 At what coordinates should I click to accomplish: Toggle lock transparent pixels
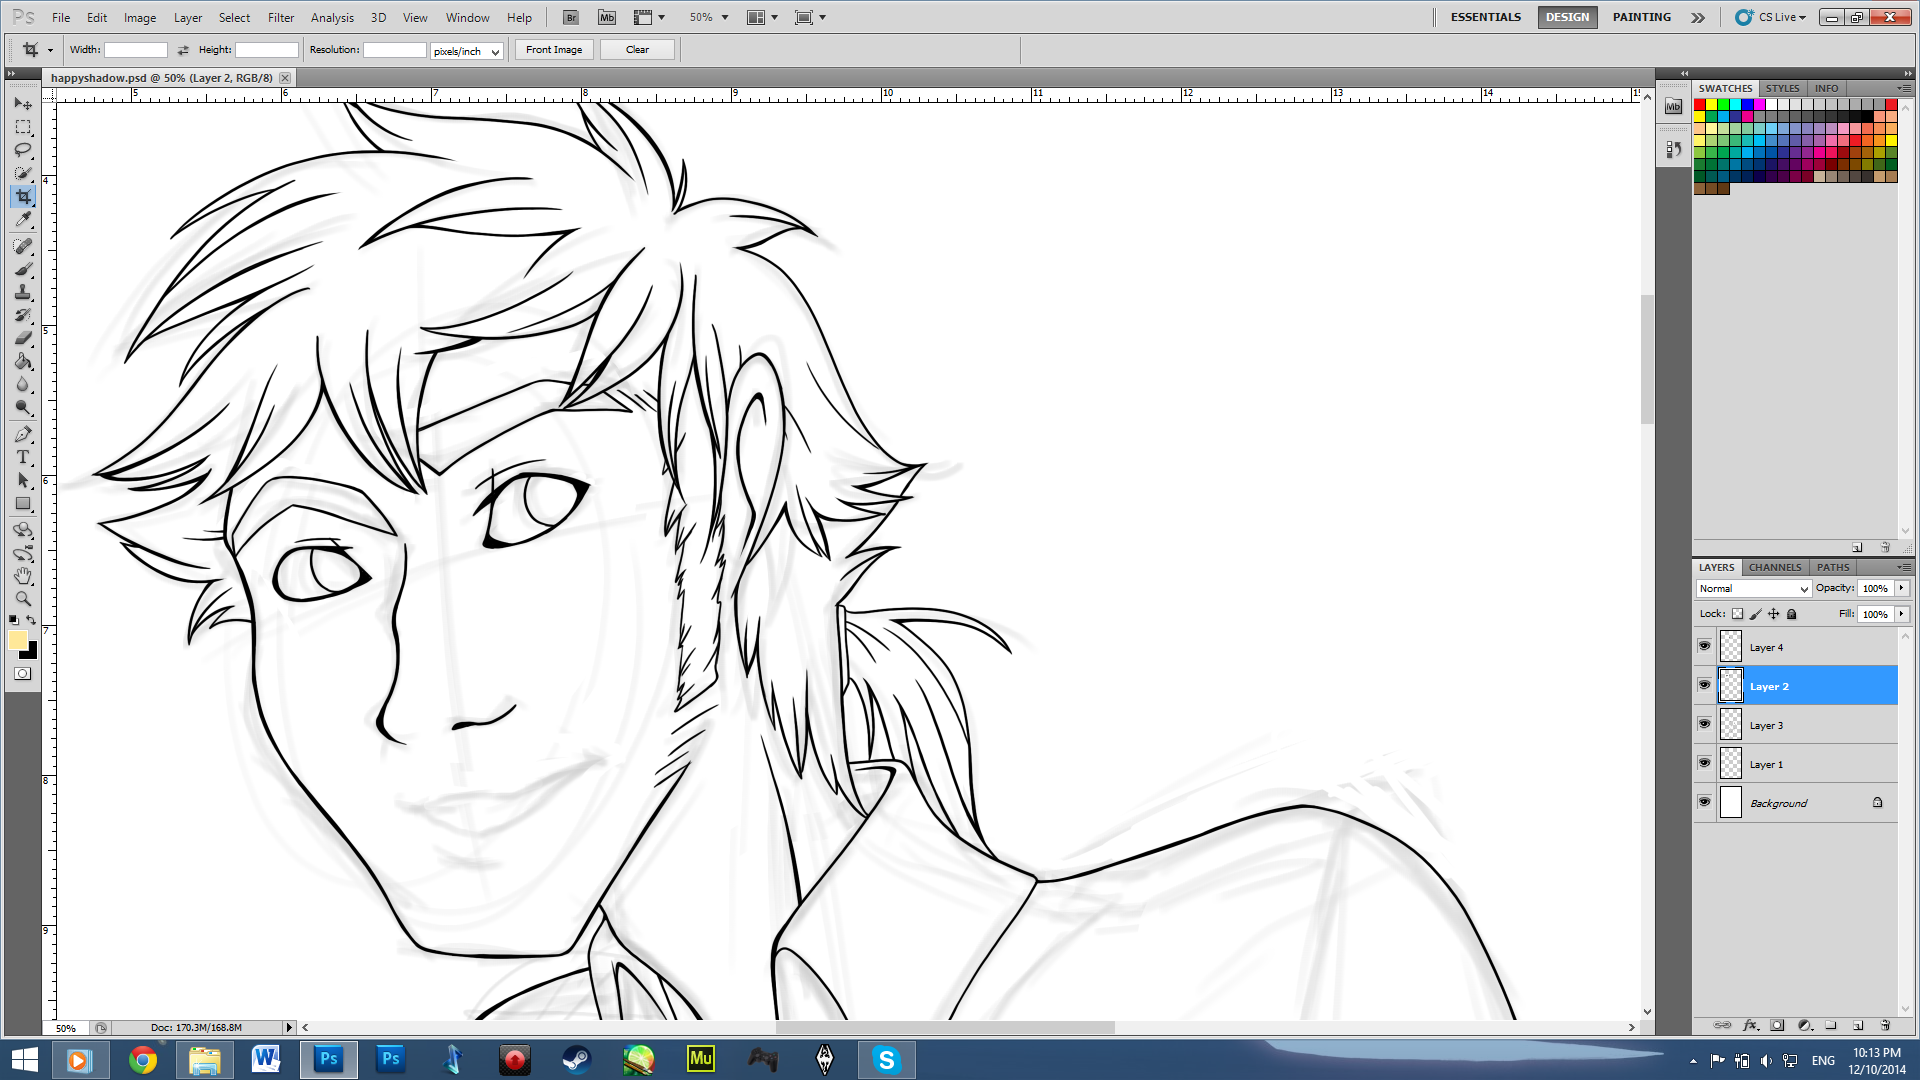(1737, 614)
